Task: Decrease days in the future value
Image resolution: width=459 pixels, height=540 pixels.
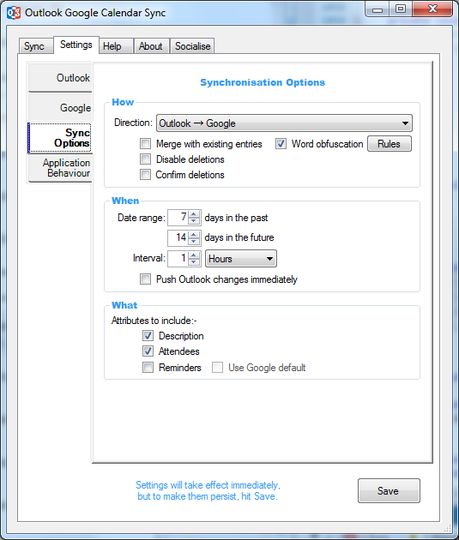Action: pyautogui.click(x=194, y=241)
